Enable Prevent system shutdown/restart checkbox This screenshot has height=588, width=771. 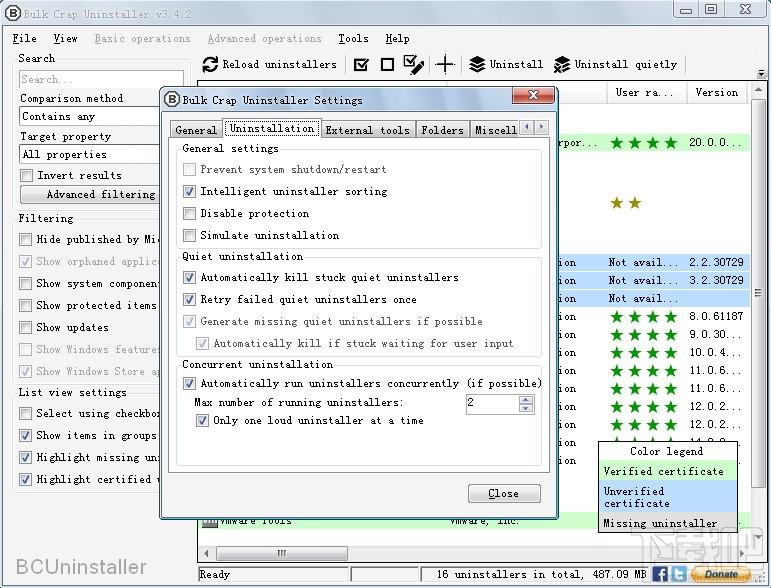tap(189, 170)
